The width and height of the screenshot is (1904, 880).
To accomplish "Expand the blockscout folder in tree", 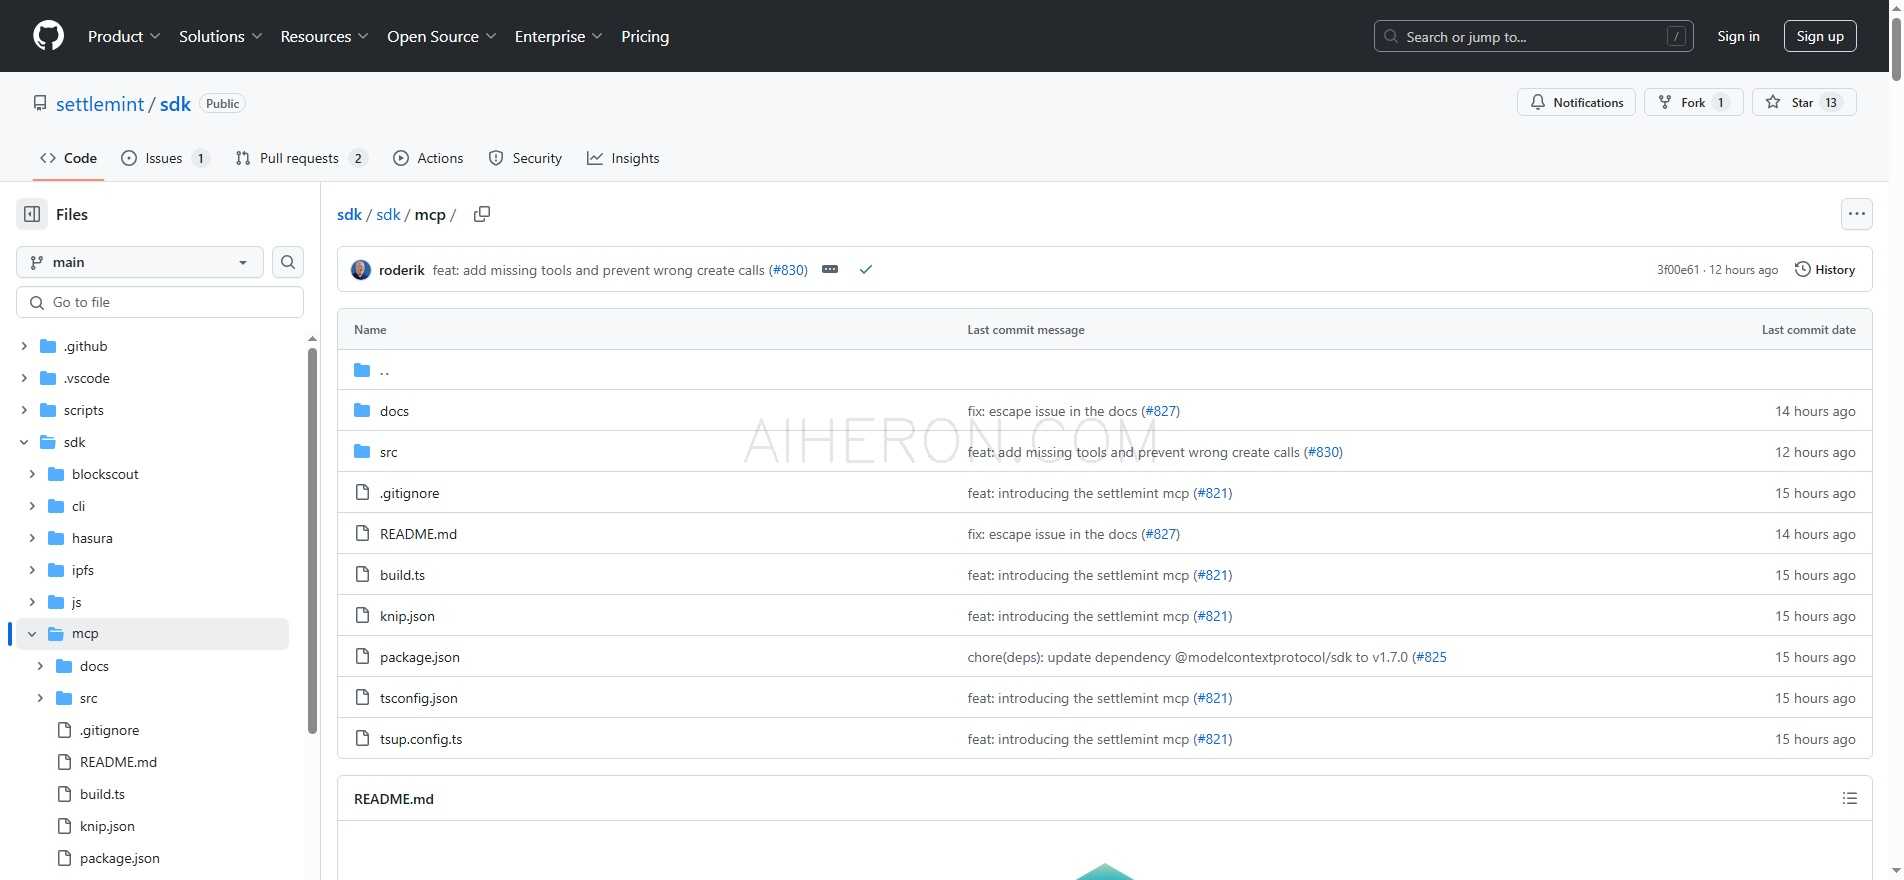I will tap(32, 474).
